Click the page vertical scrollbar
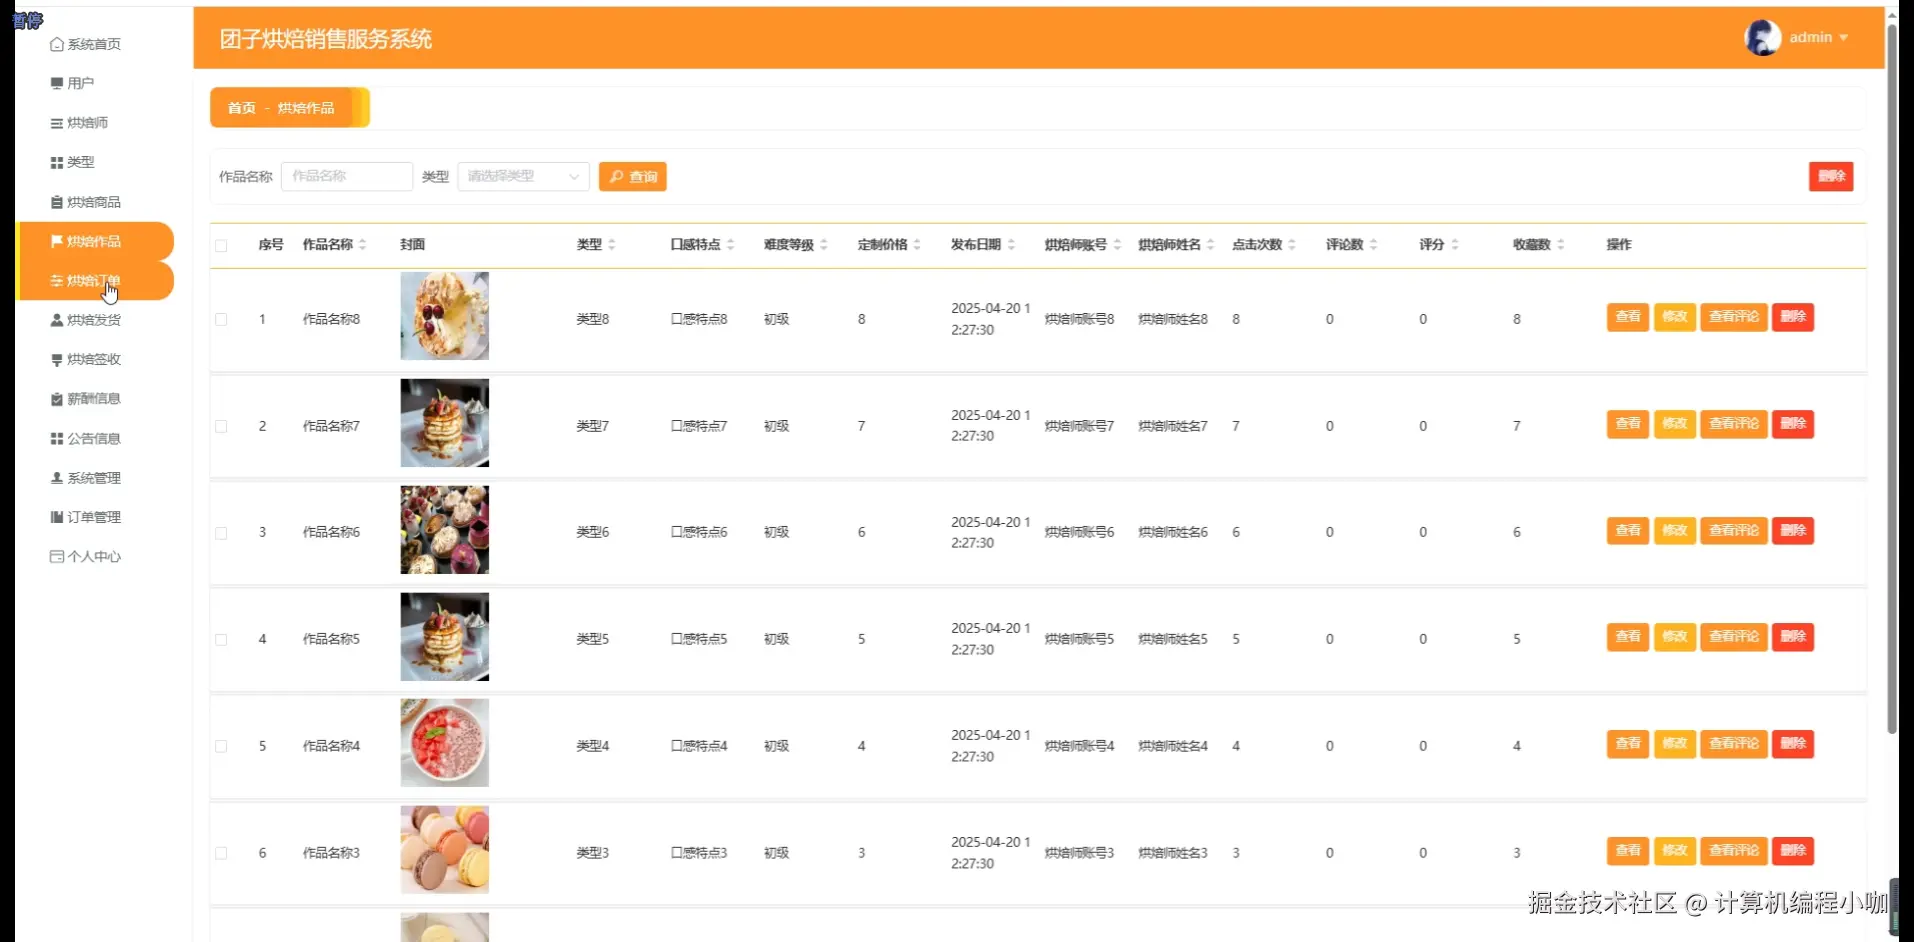Viewport: 1914px width, 942px height. click(x=1892, y=377)
